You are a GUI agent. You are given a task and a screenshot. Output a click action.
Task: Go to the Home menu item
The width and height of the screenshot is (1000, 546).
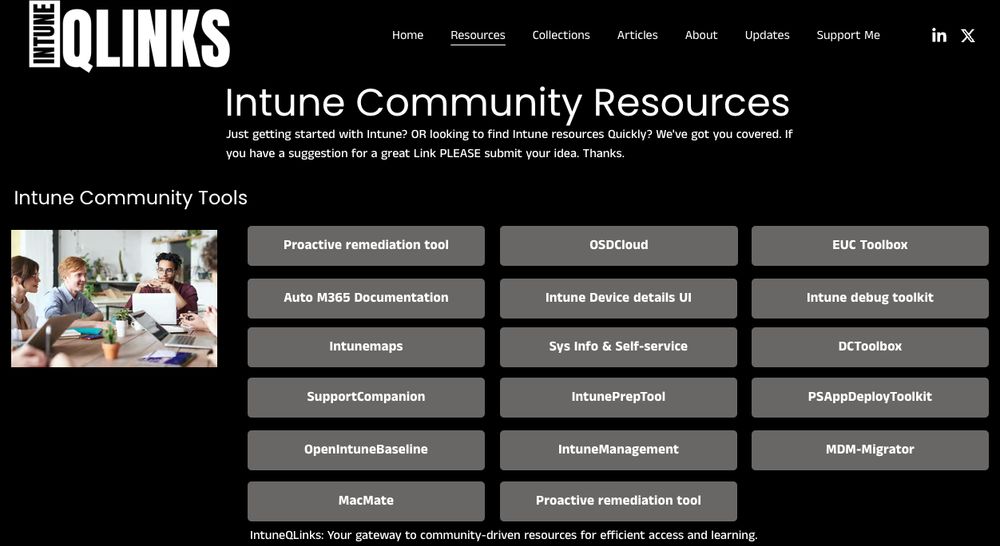pyautogui.click(x=408, y=35)
